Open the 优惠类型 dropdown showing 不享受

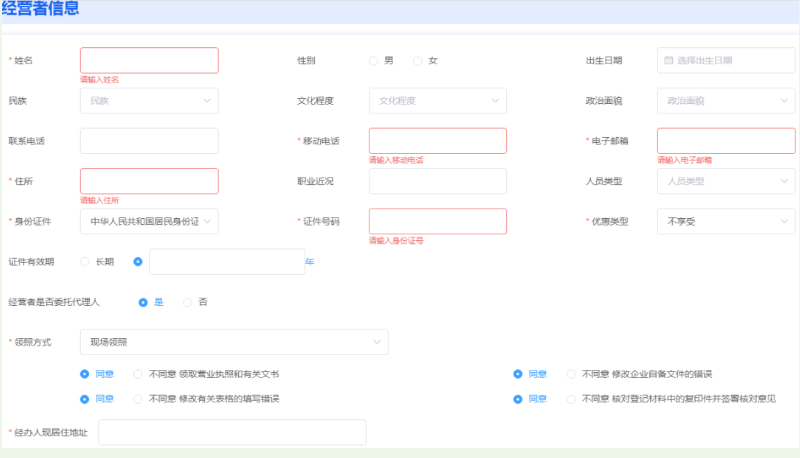point(726,221)
